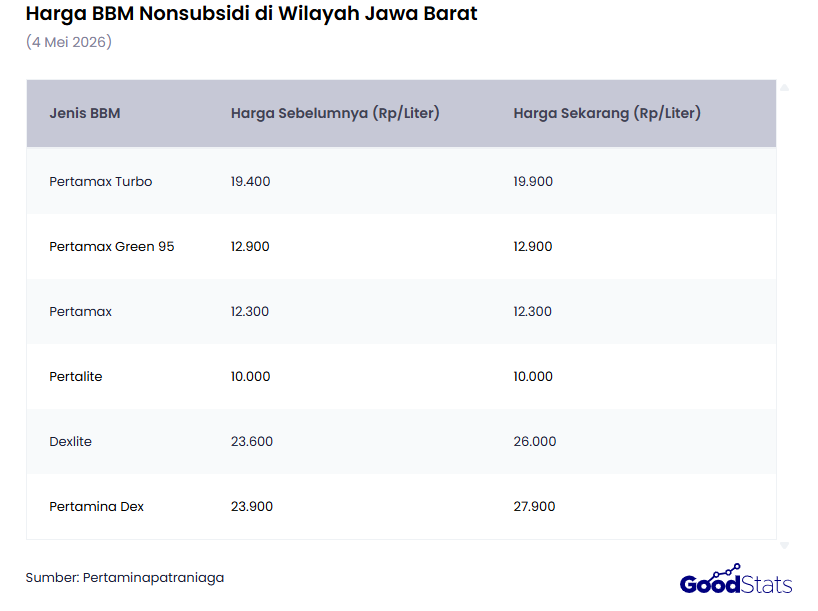Image resolution: width=818 pixels, height=611 pixels.
Task: Click Dexlite previous price 23.600
Action: click(252, 441)
